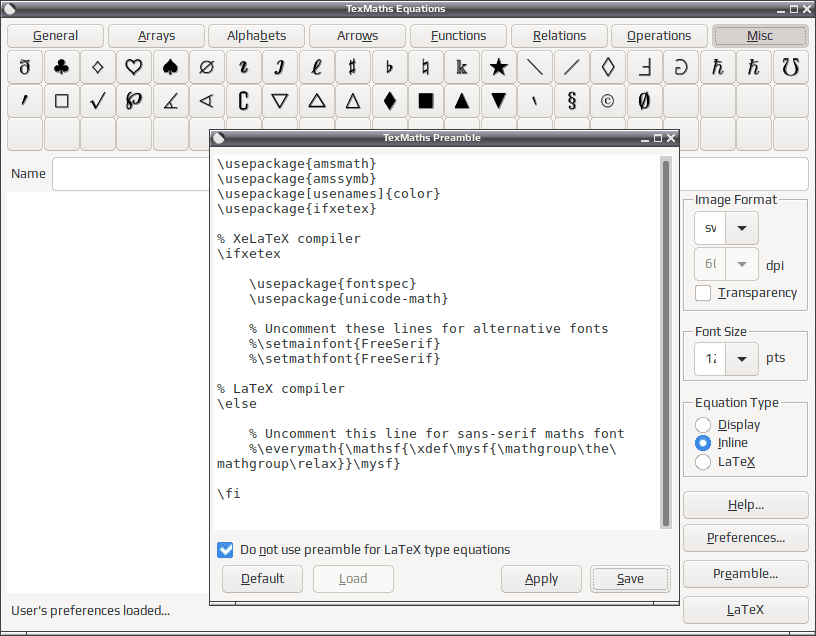Insert the section sign symbol
The width and height of the screenshot is (816, 636).
pos(571,101)
